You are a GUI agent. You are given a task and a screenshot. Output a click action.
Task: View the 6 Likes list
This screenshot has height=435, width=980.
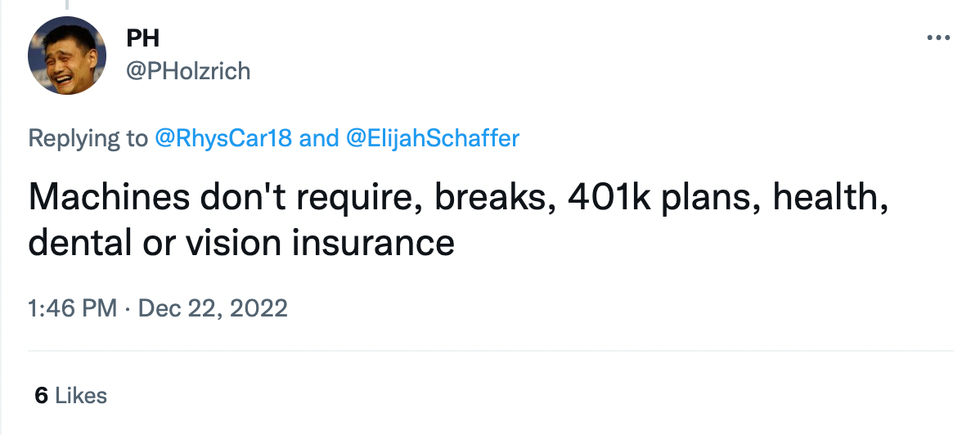click(x=70, y=395)
